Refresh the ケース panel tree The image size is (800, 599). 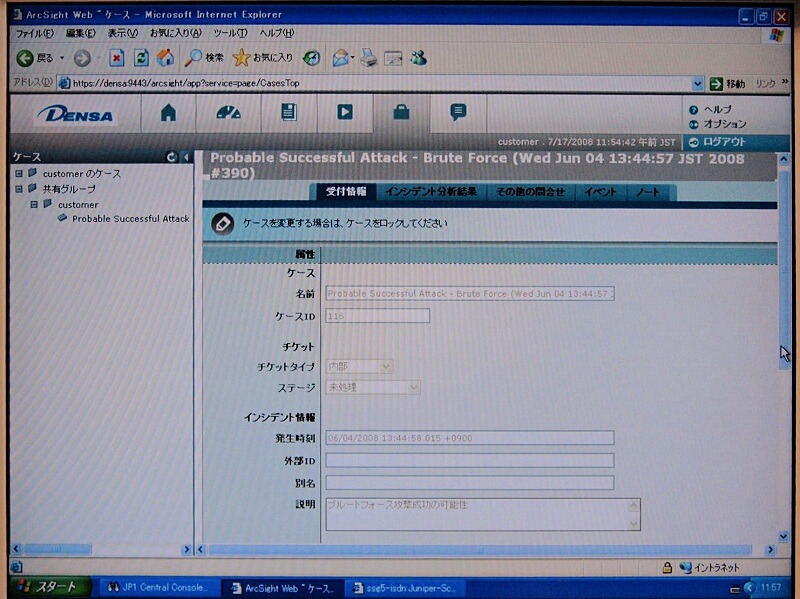(x=171, y=157)
